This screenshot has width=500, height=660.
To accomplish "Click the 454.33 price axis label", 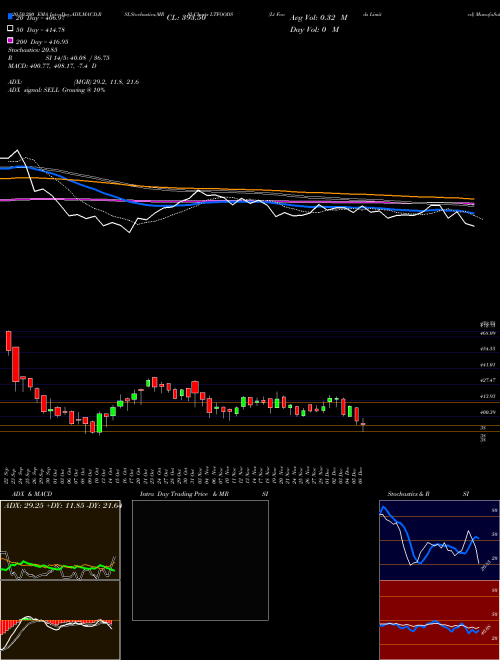I will [x=487, y=349].
